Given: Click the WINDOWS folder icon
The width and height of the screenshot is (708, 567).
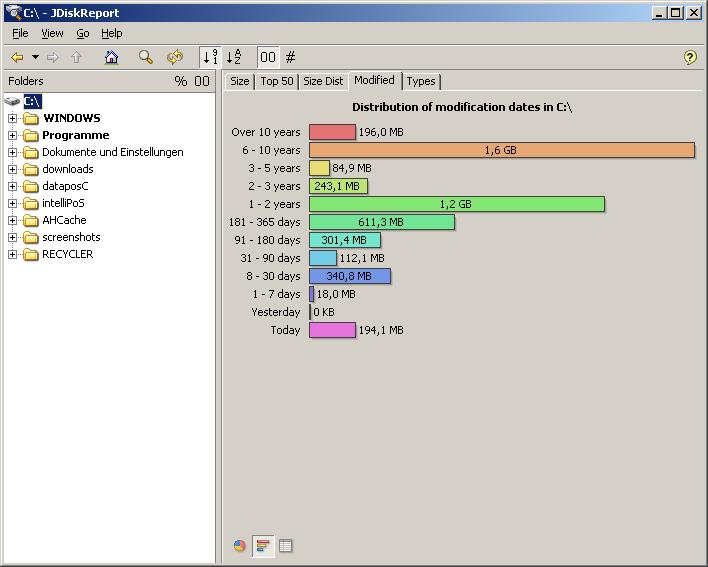Looking at the screenshot, I should click(x=31, y=118).
